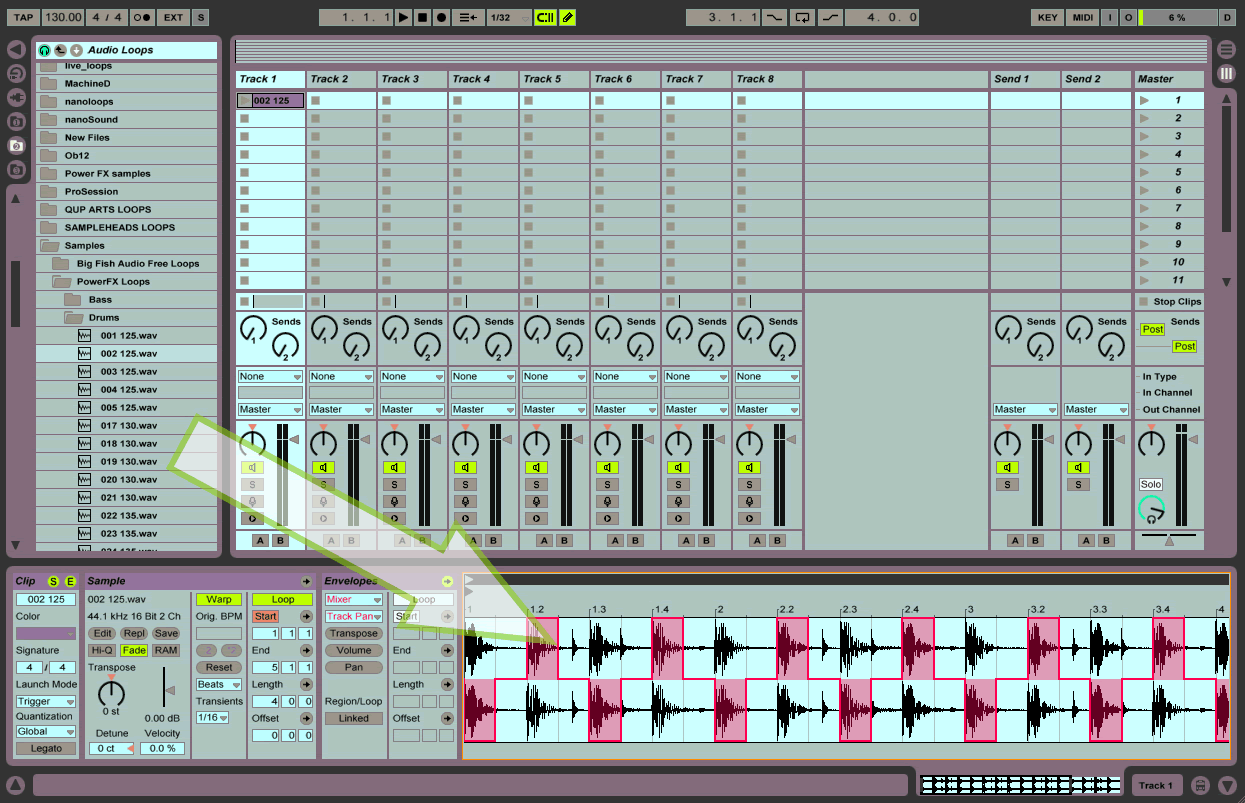The image size is (1245, 803).
Task: Select the Master track header
Action: coord(1169,79)
